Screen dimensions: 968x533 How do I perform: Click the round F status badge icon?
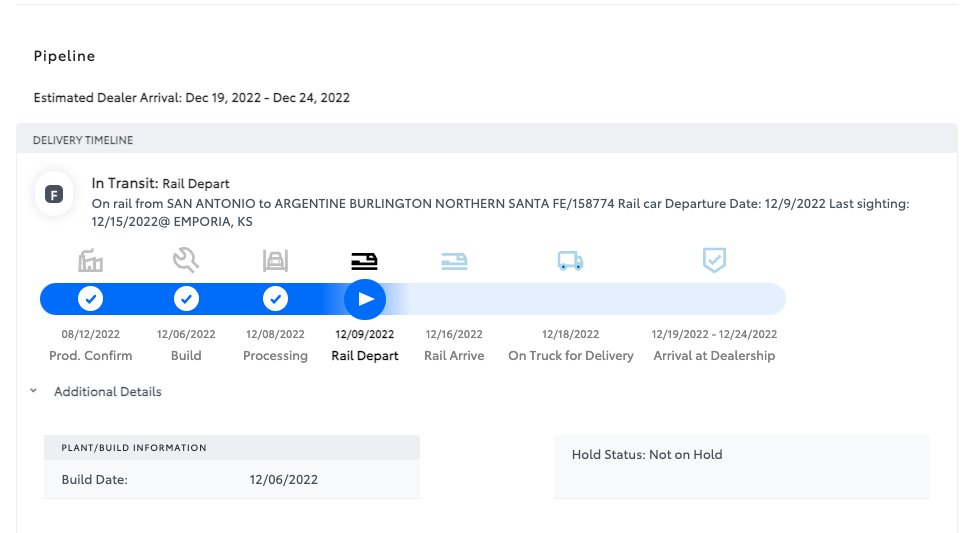click(54, 195)
